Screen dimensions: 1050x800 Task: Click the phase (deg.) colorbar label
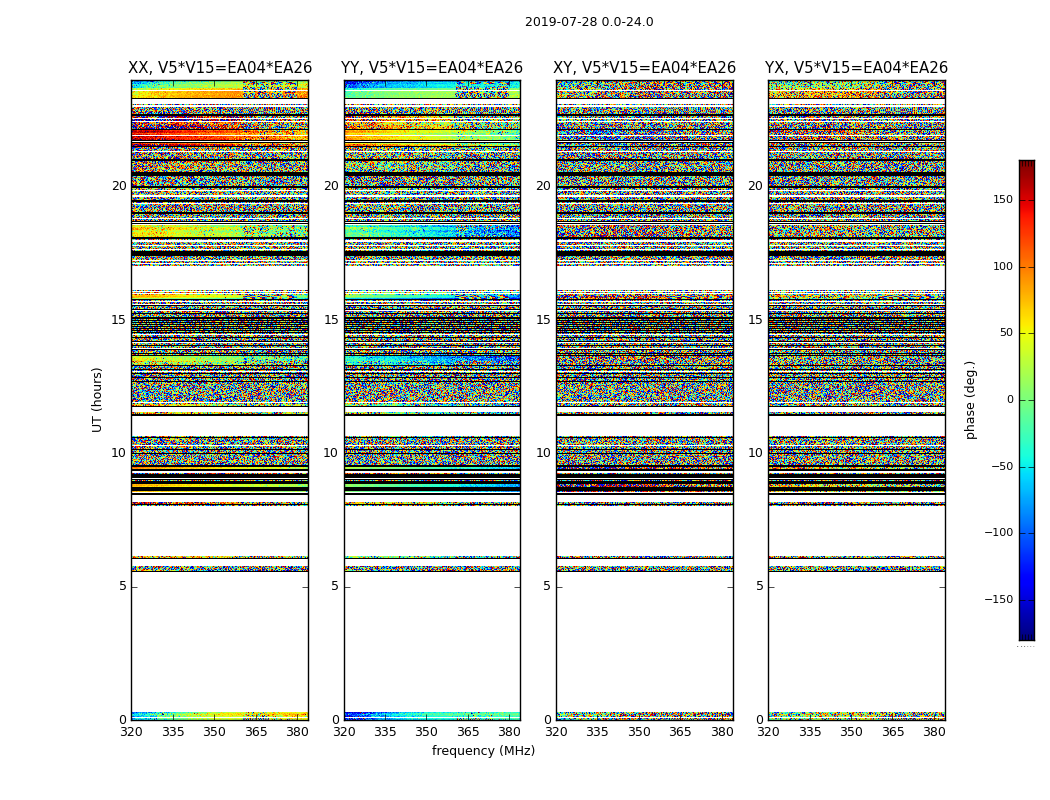tap(970, 400)
